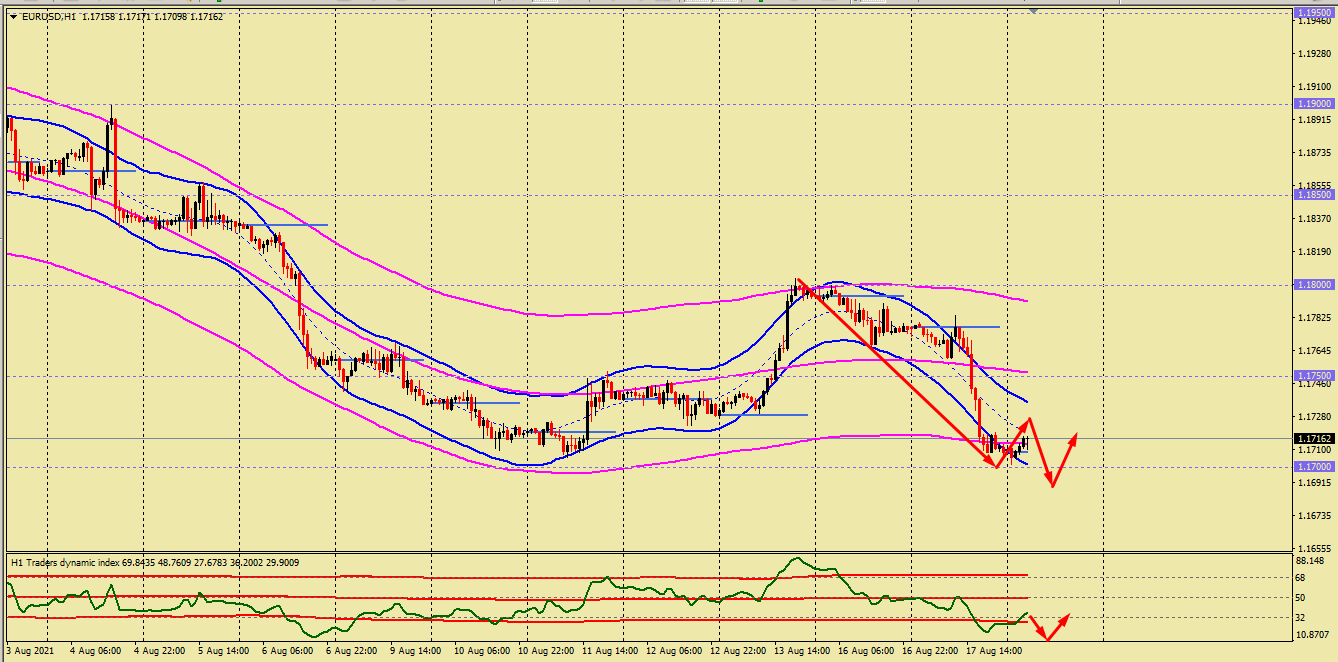Screen dimensions: 1338x662
Task: Select the 1.17500 level label on price axis
Action: 1314,376
